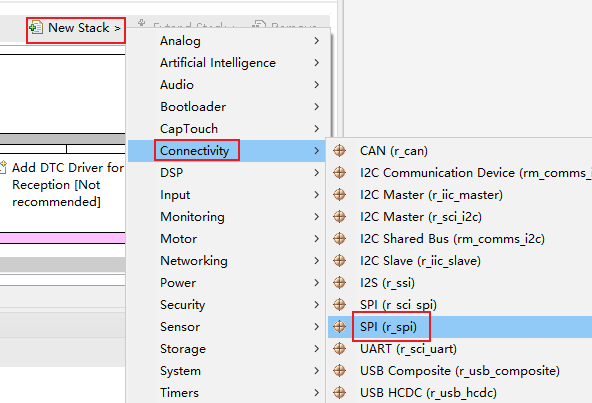The width and height of the screenshot is (592, 403).
Task: Click the I2C Master (r_iic_master) icon
Action: (x=339, y=195)
